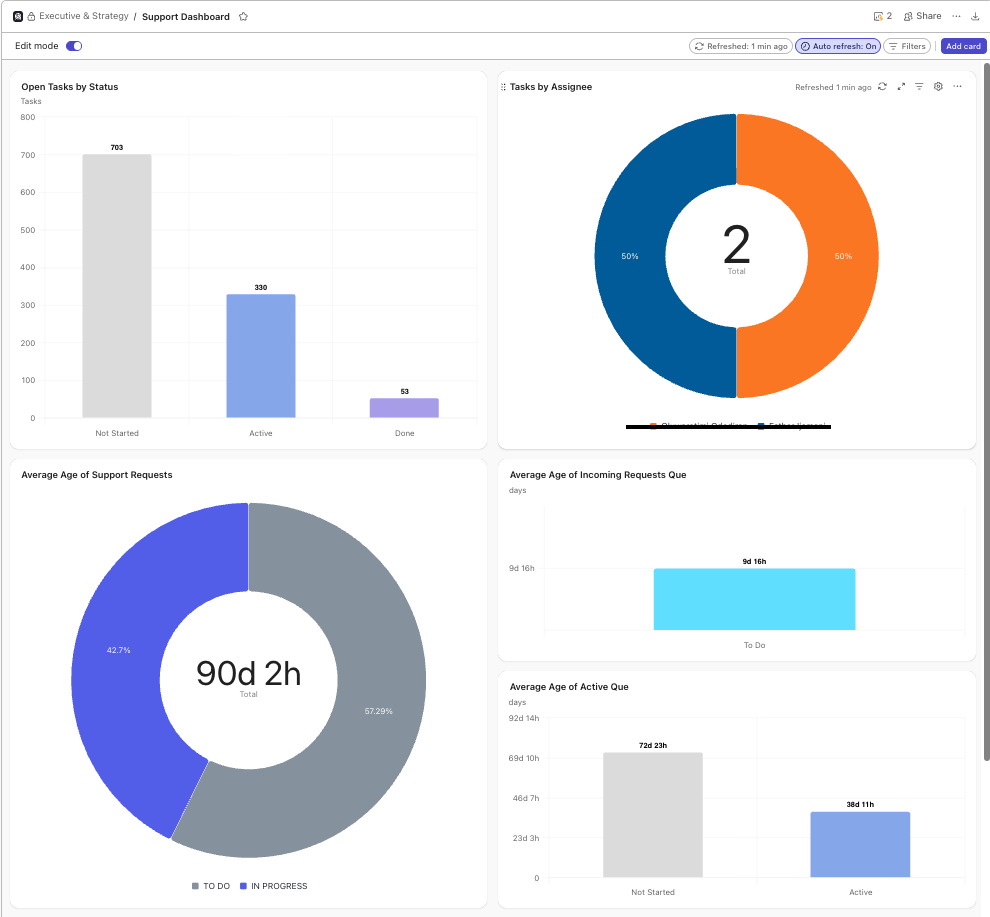
Task: Open the Filters dropdown
Action: click(906, 46)
